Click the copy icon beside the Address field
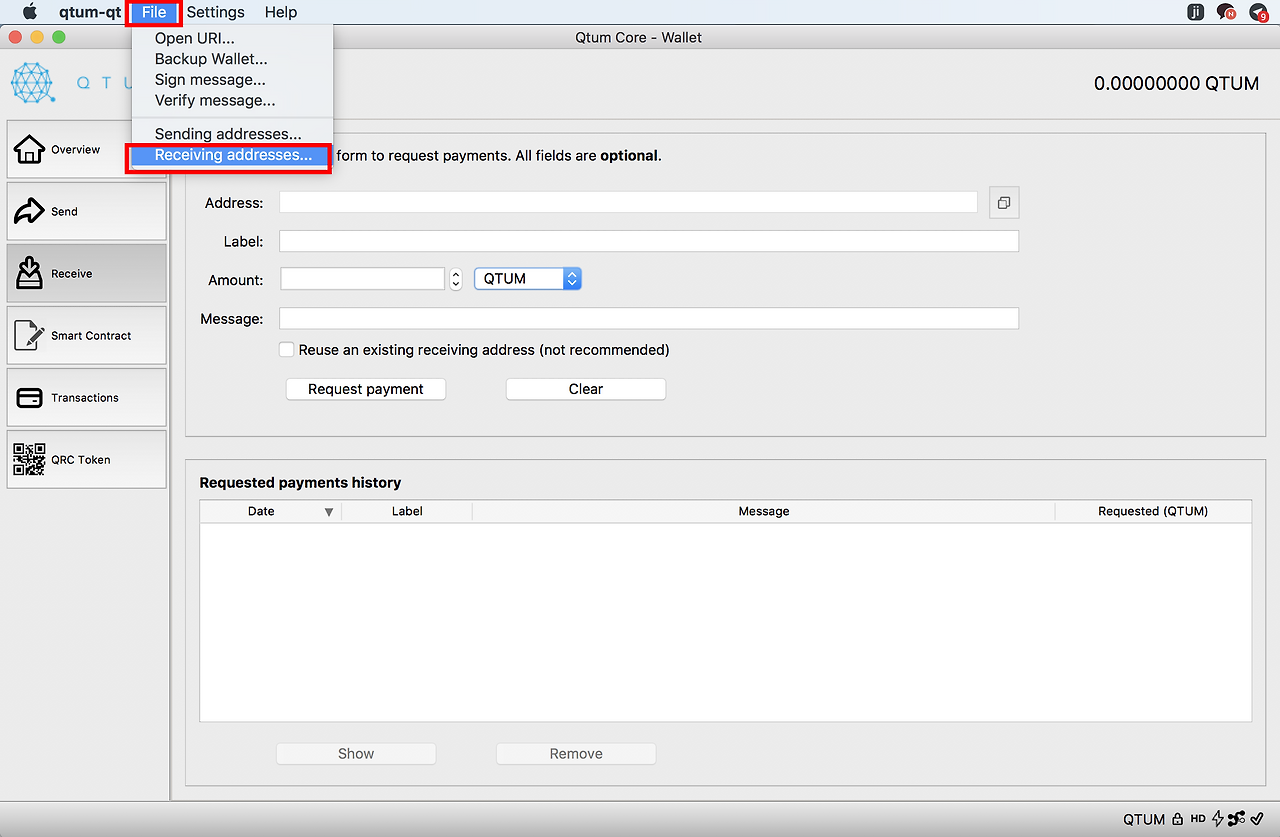The height and width of the screenshot is (837, 1280). pos(1004,203)
